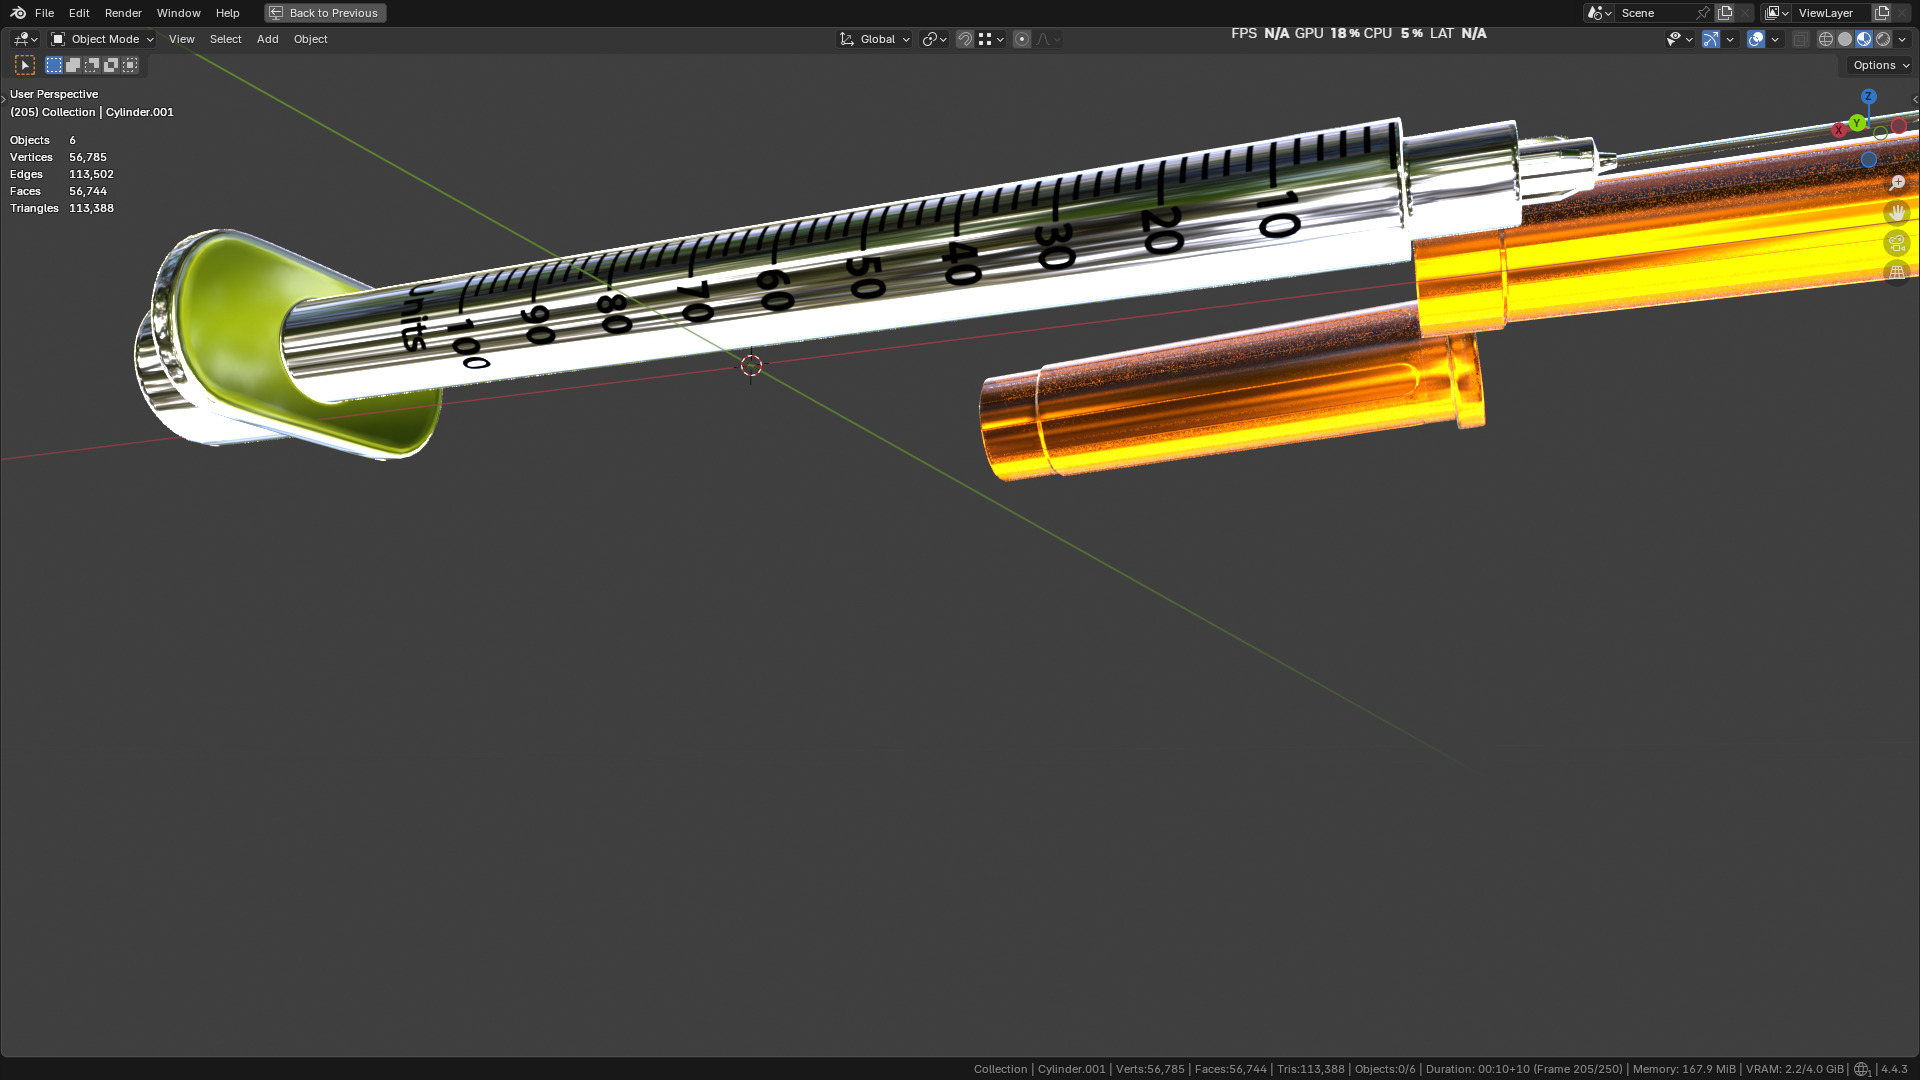Open the scene browse icon
Viewport: 1920px width, 1080px height.
click(x=1599, y=13)
